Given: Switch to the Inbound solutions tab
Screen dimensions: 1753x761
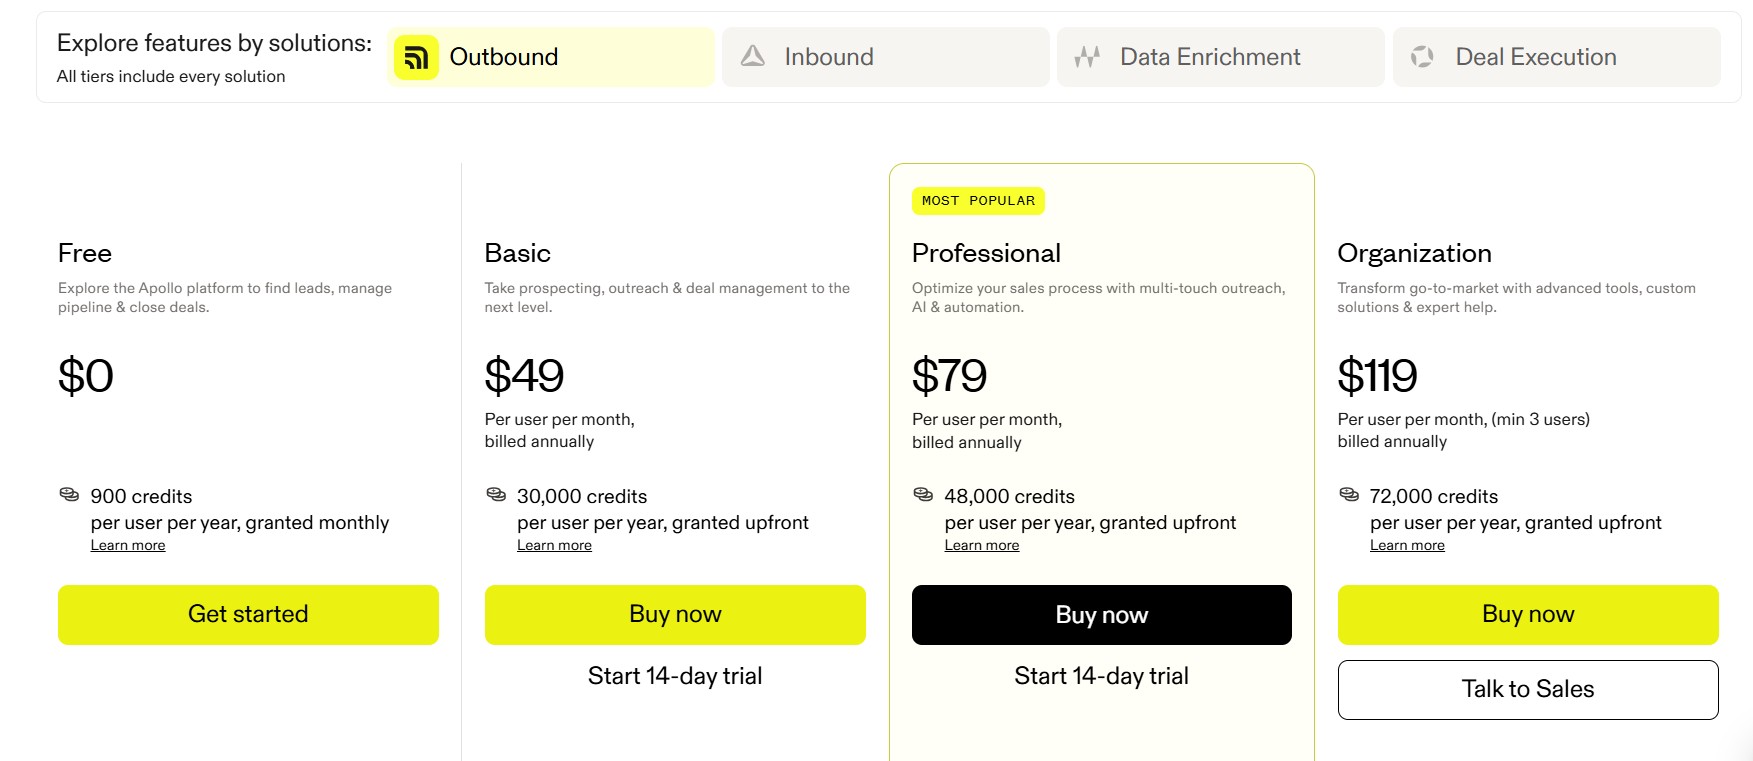Looking at the screenshot, I should [884, 56].
